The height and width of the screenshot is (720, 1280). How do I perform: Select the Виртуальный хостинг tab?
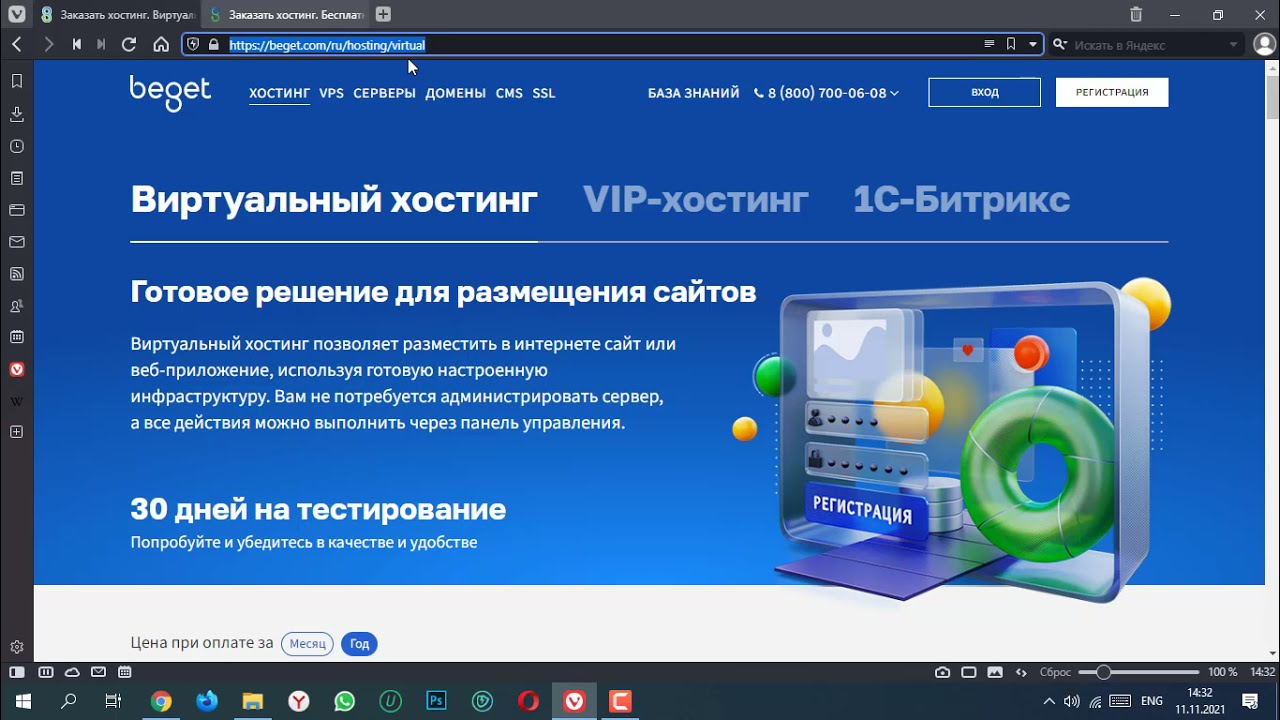(334, 199)
